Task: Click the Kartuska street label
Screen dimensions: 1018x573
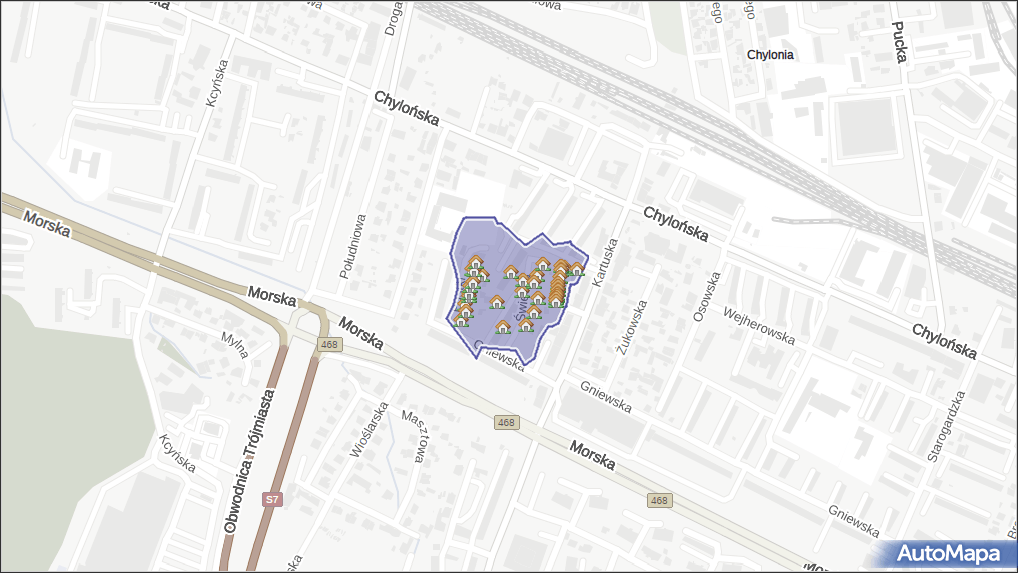Action: point(606,263)
